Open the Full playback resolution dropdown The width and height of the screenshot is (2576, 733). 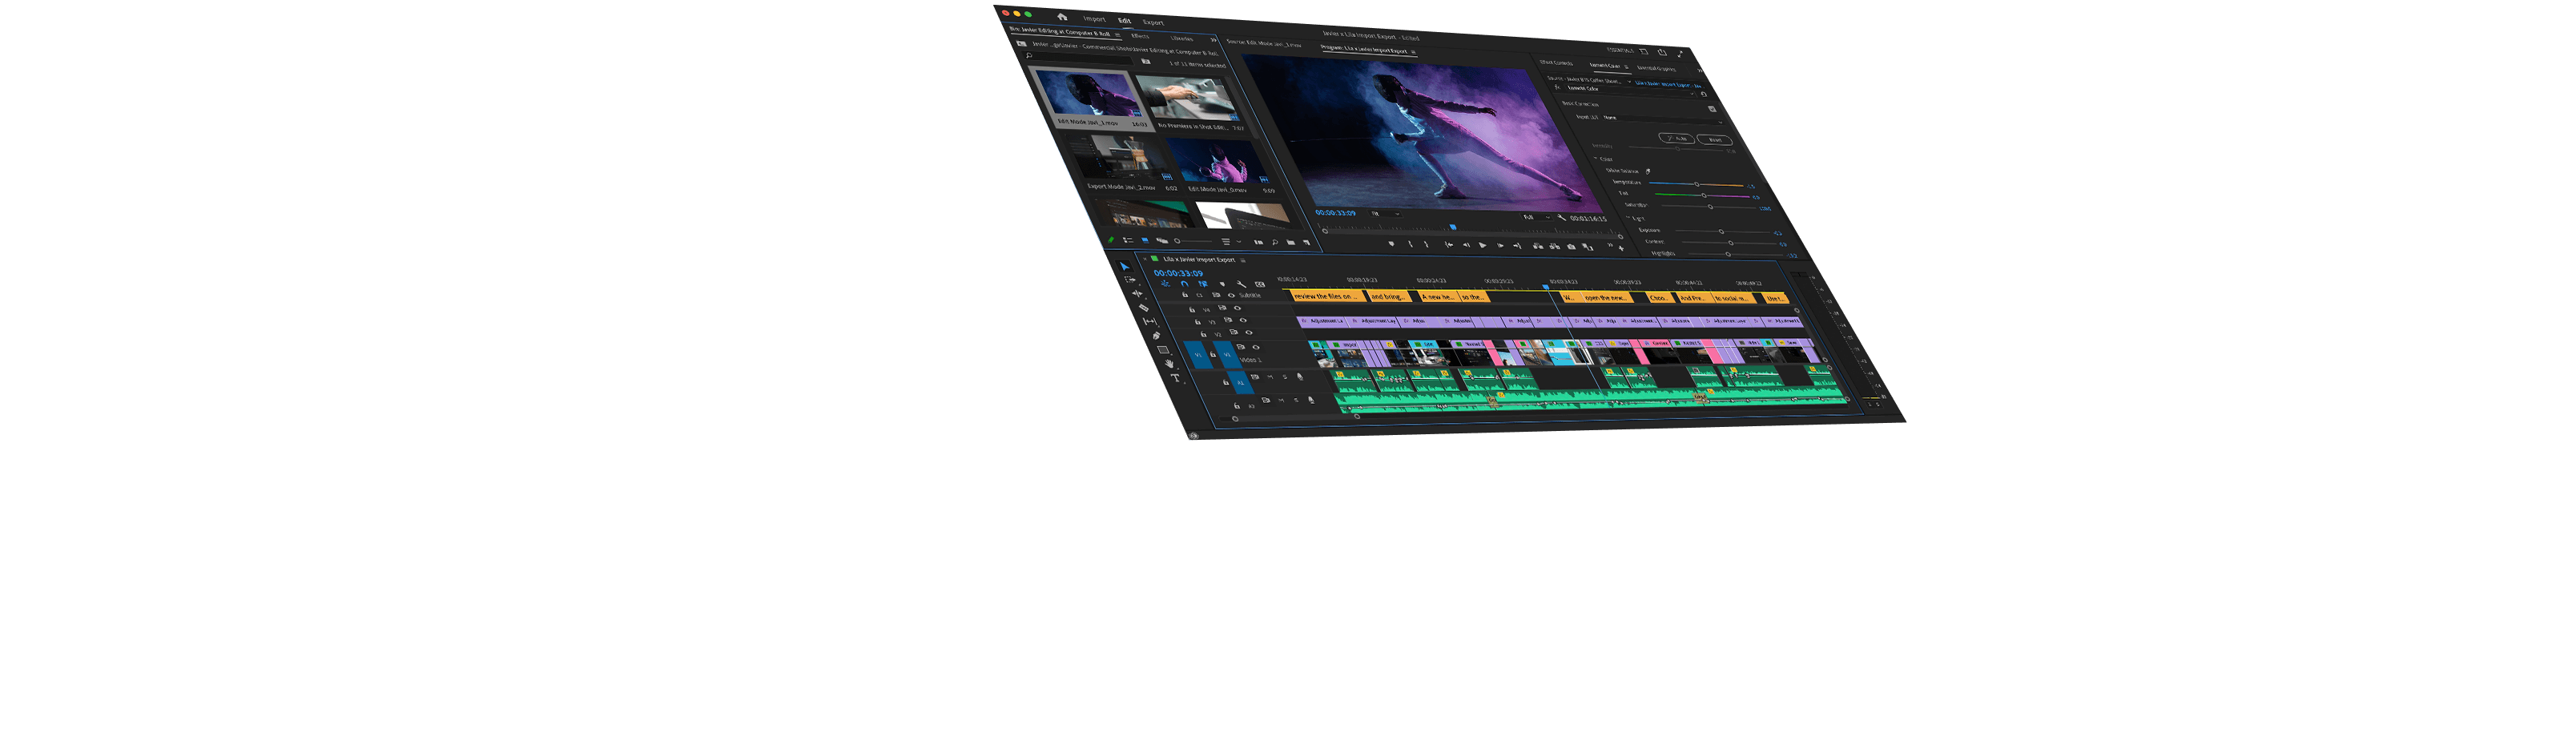click(x=1536, y=217)
